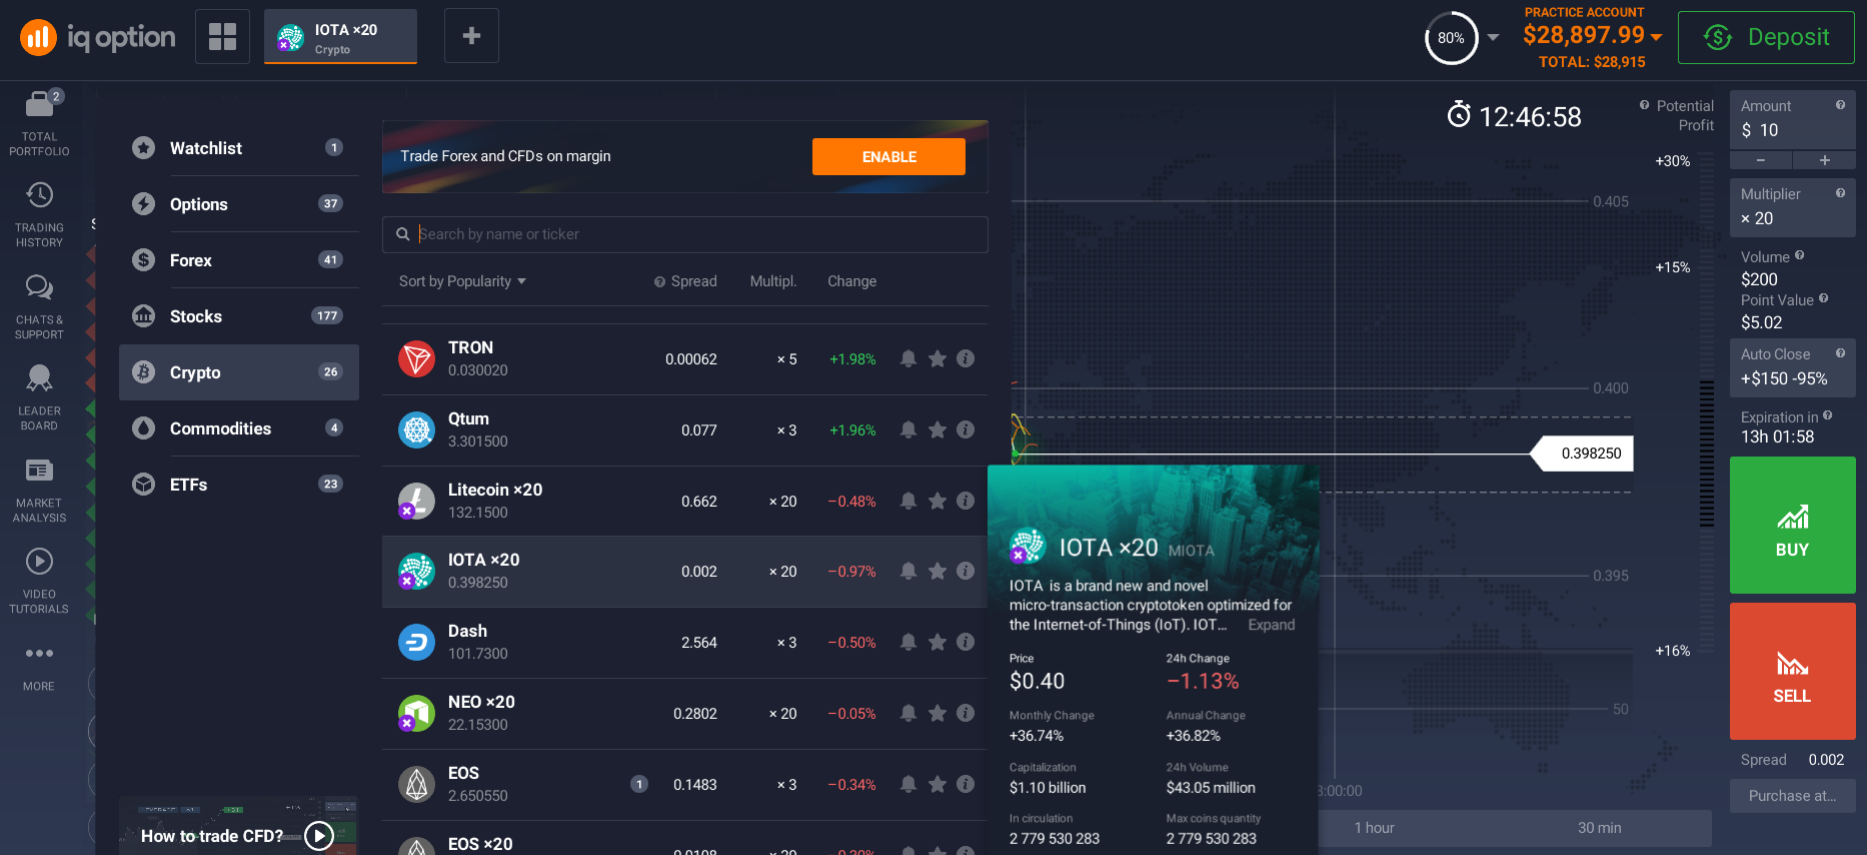Click info icon on NEO ×20 row
This screenshot has height=855, width=1867.
click(x=965, y=712)
